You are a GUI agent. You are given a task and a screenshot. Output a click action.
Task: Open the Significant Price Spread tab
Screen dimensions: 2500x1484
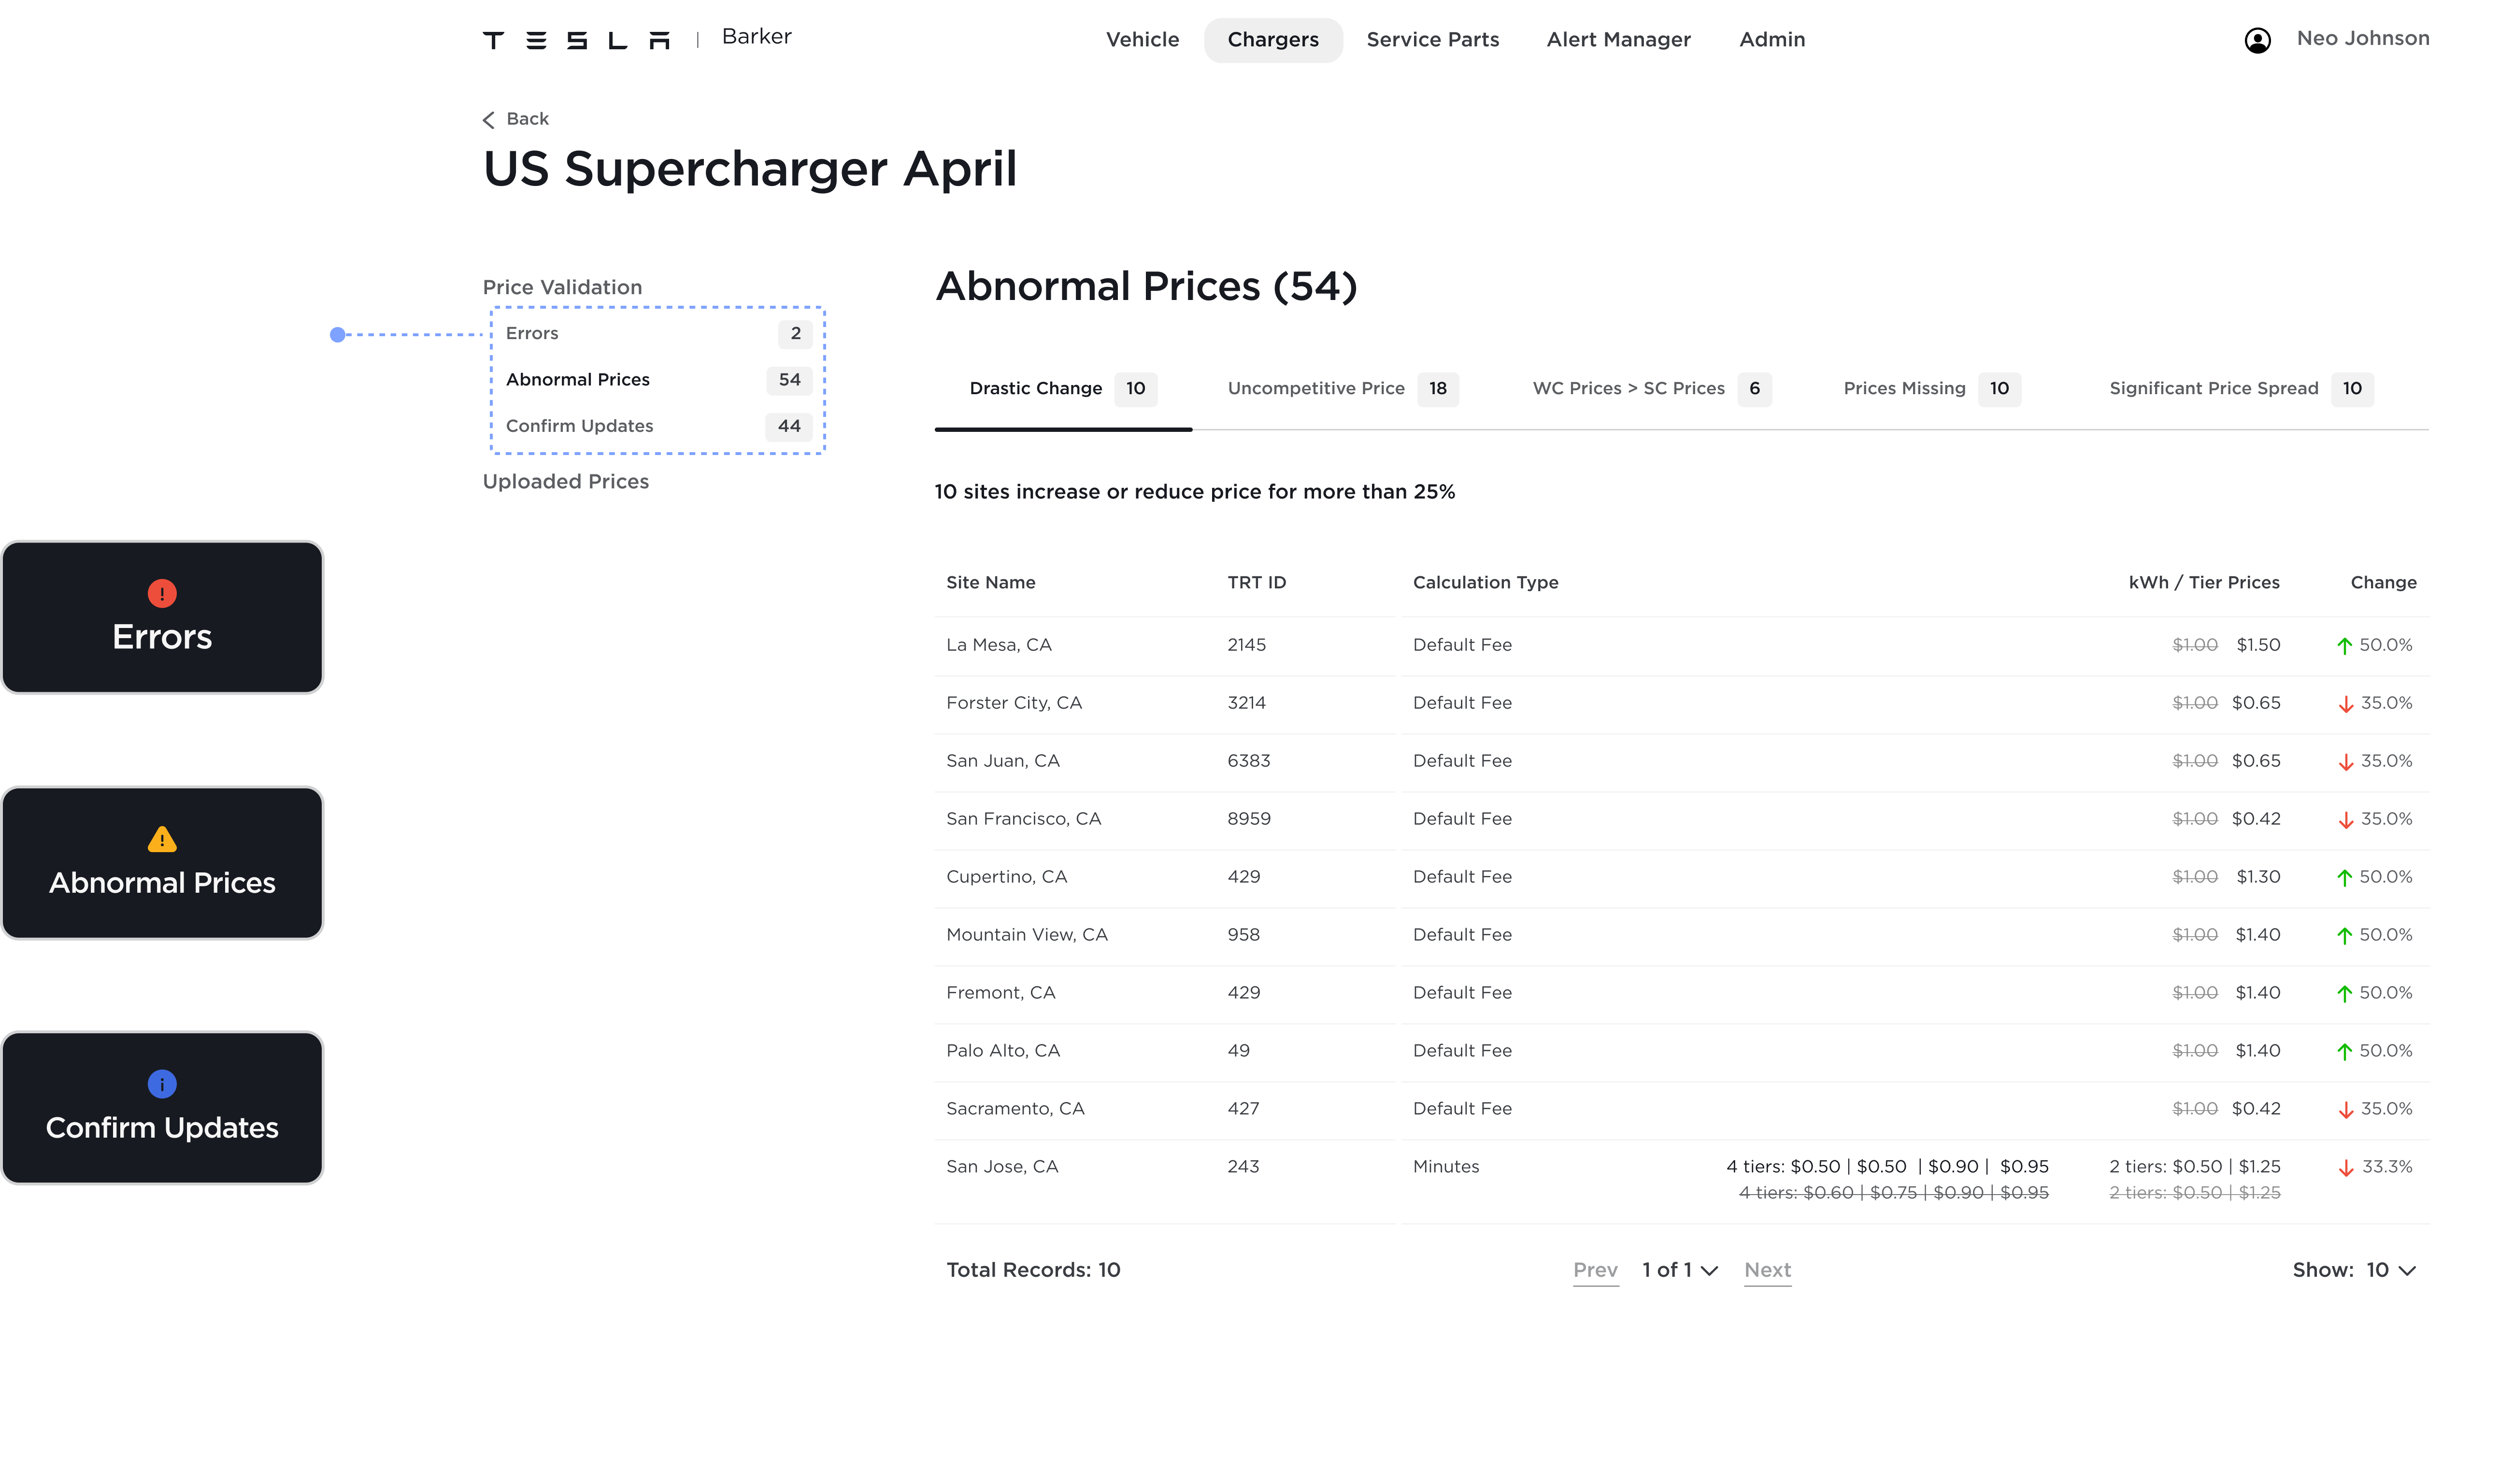click(x=2241, y=389)
